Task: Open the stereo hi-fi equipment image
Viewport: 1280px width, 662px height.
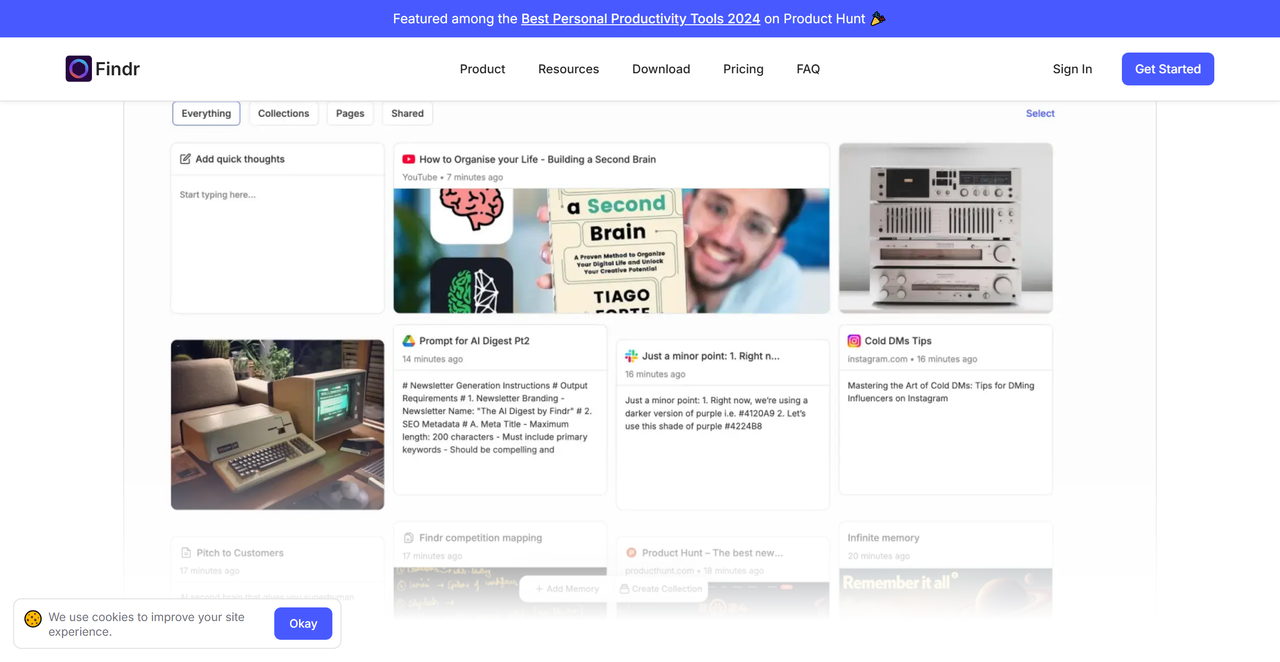Action: click(x=945, y=228)
